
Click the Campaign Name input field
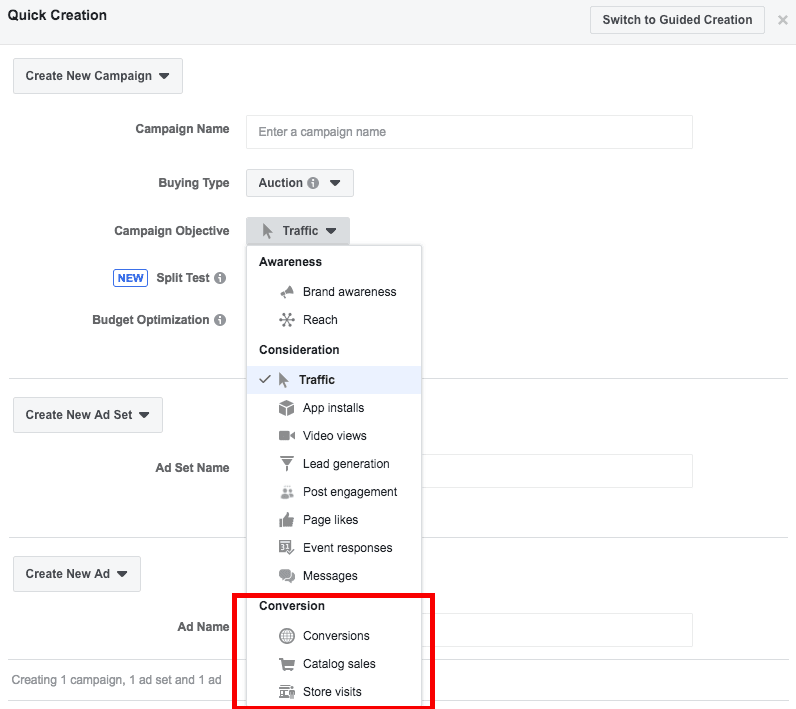(x=469, y=132)
